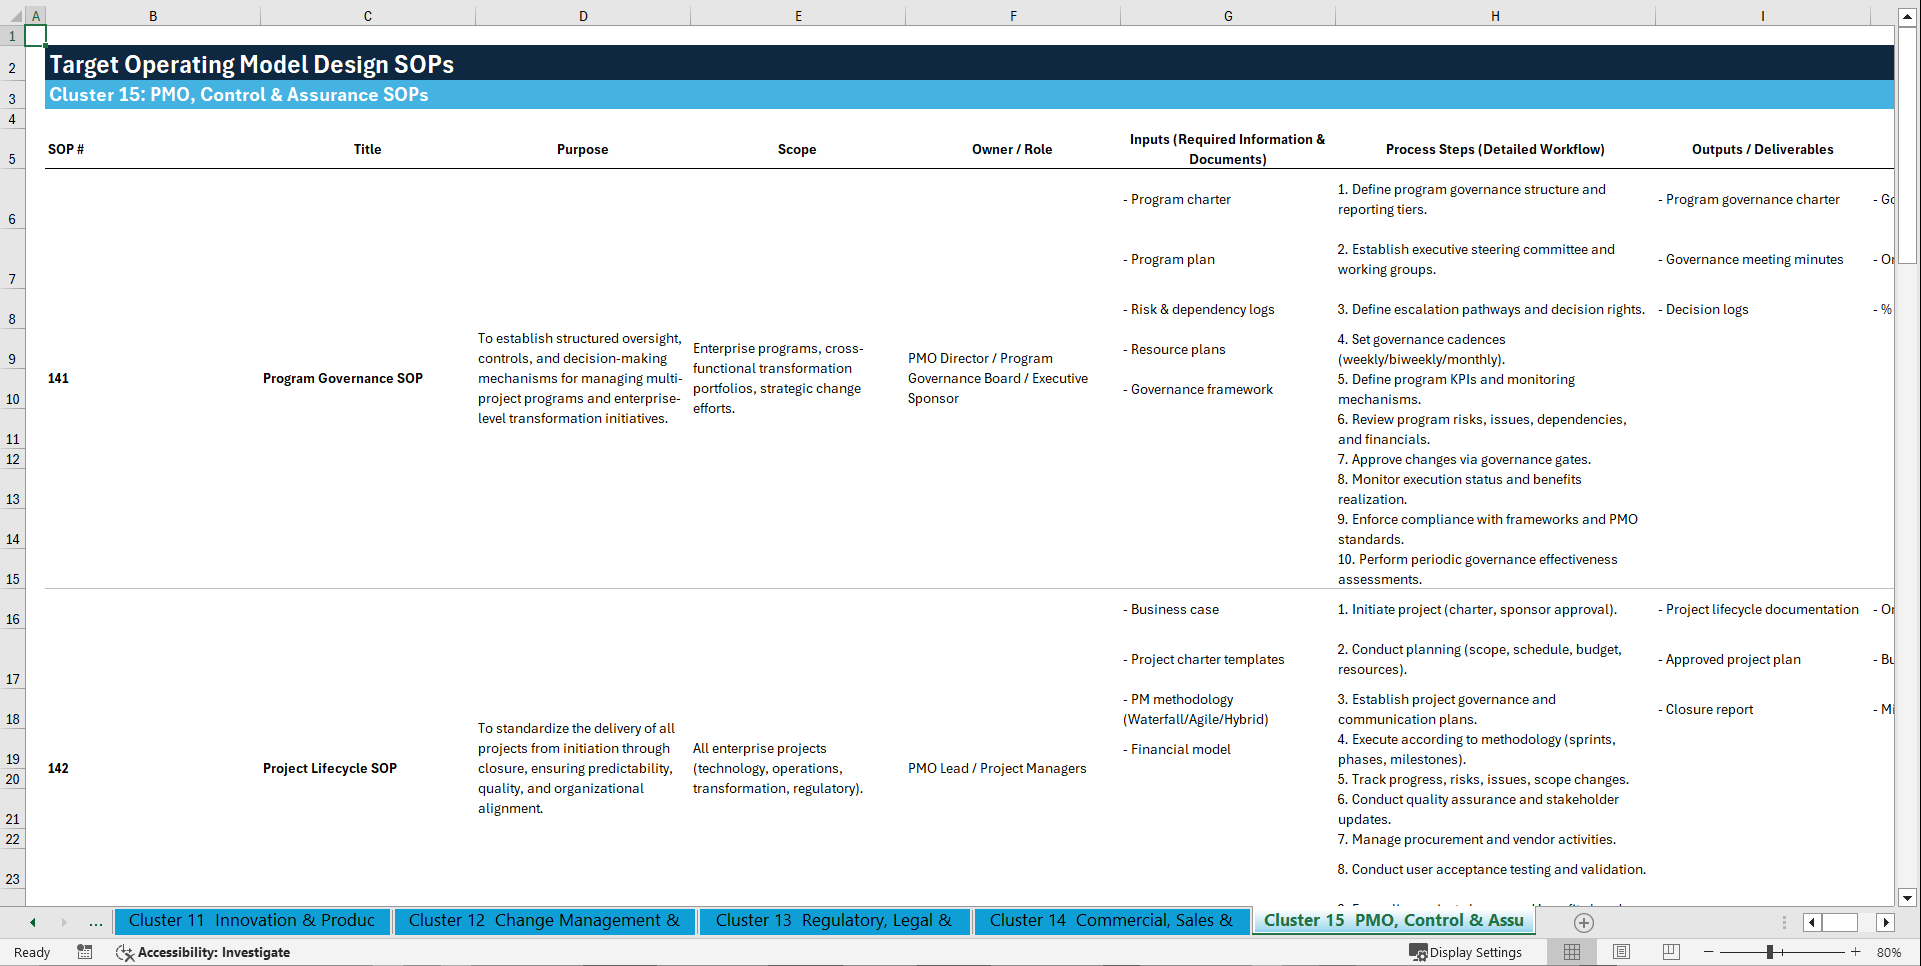
Task: Open the Cluster 13 Regulatory, Legal sheet
Action: pyautogui.click(x=834, y=920)
